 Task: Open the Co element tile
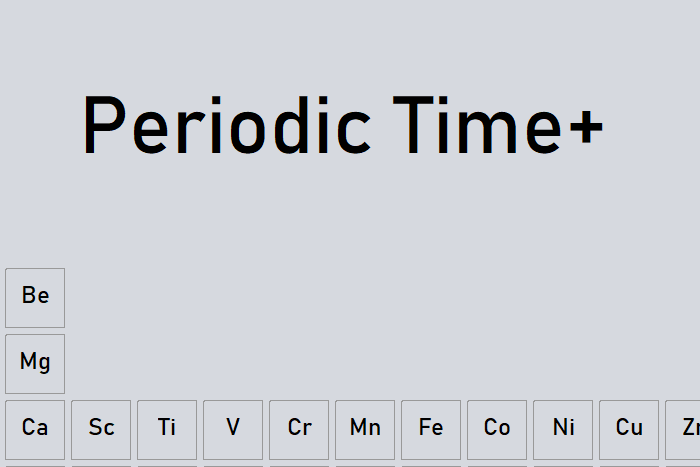[x=497, y=429]
